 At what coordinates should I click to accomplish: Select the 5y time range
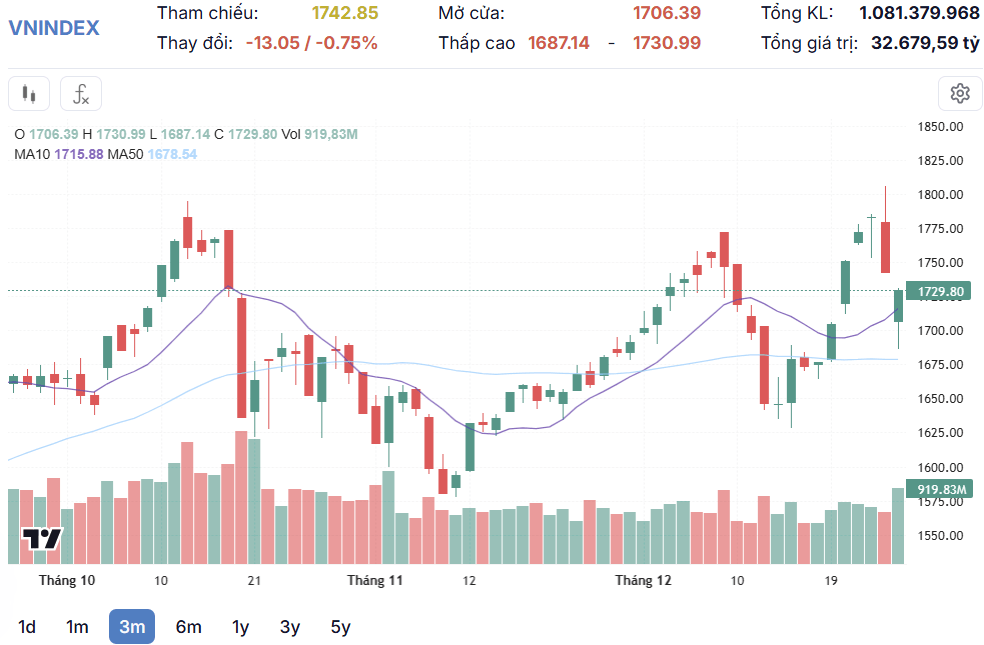pyautogui.click(x=341, y=626)
